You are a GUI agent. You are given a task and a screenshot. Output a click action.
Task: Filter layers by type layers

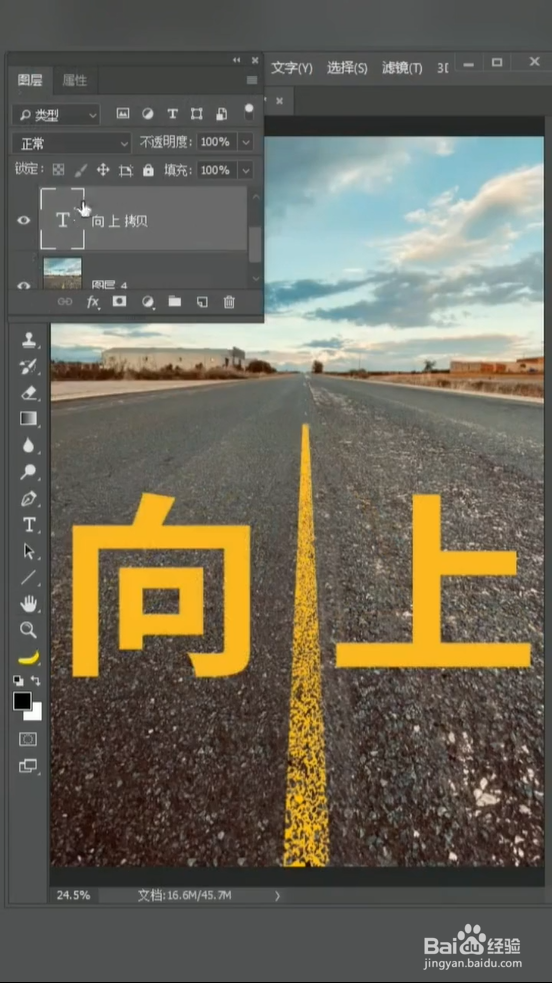pyautogui.click(x=172, y=113)
